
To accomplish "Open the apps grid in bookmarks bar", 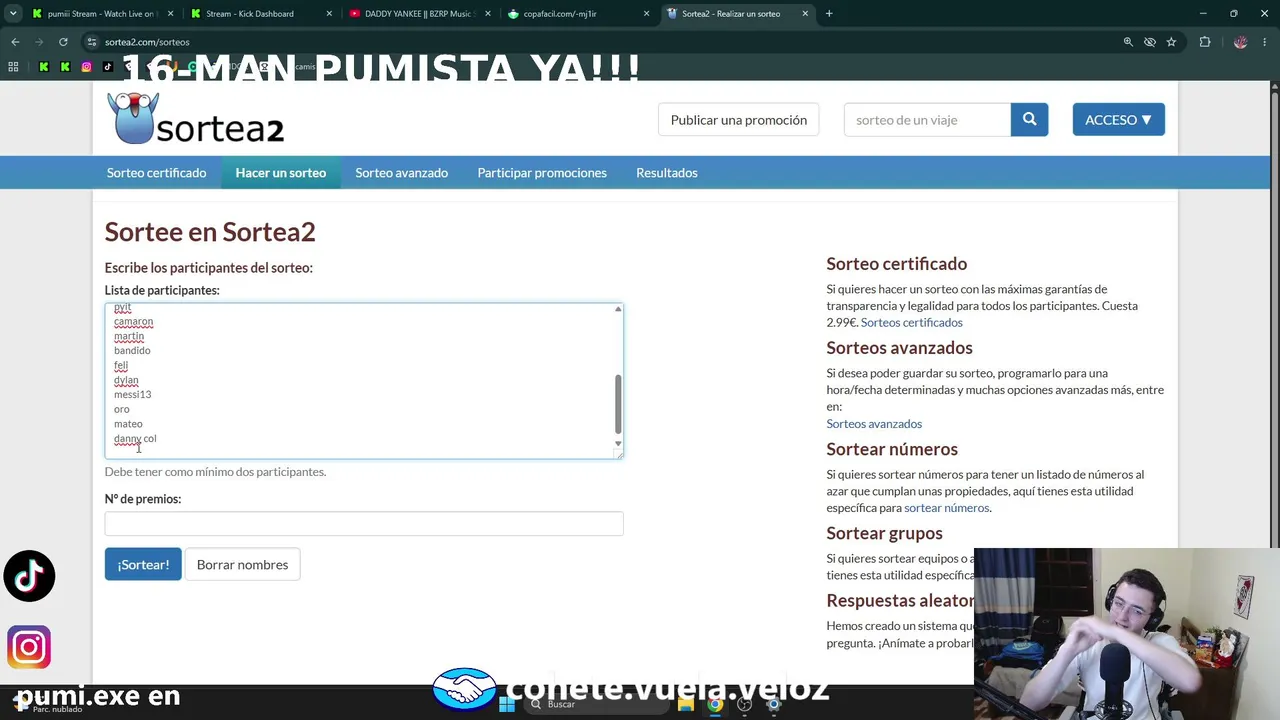I will [13, 67].
